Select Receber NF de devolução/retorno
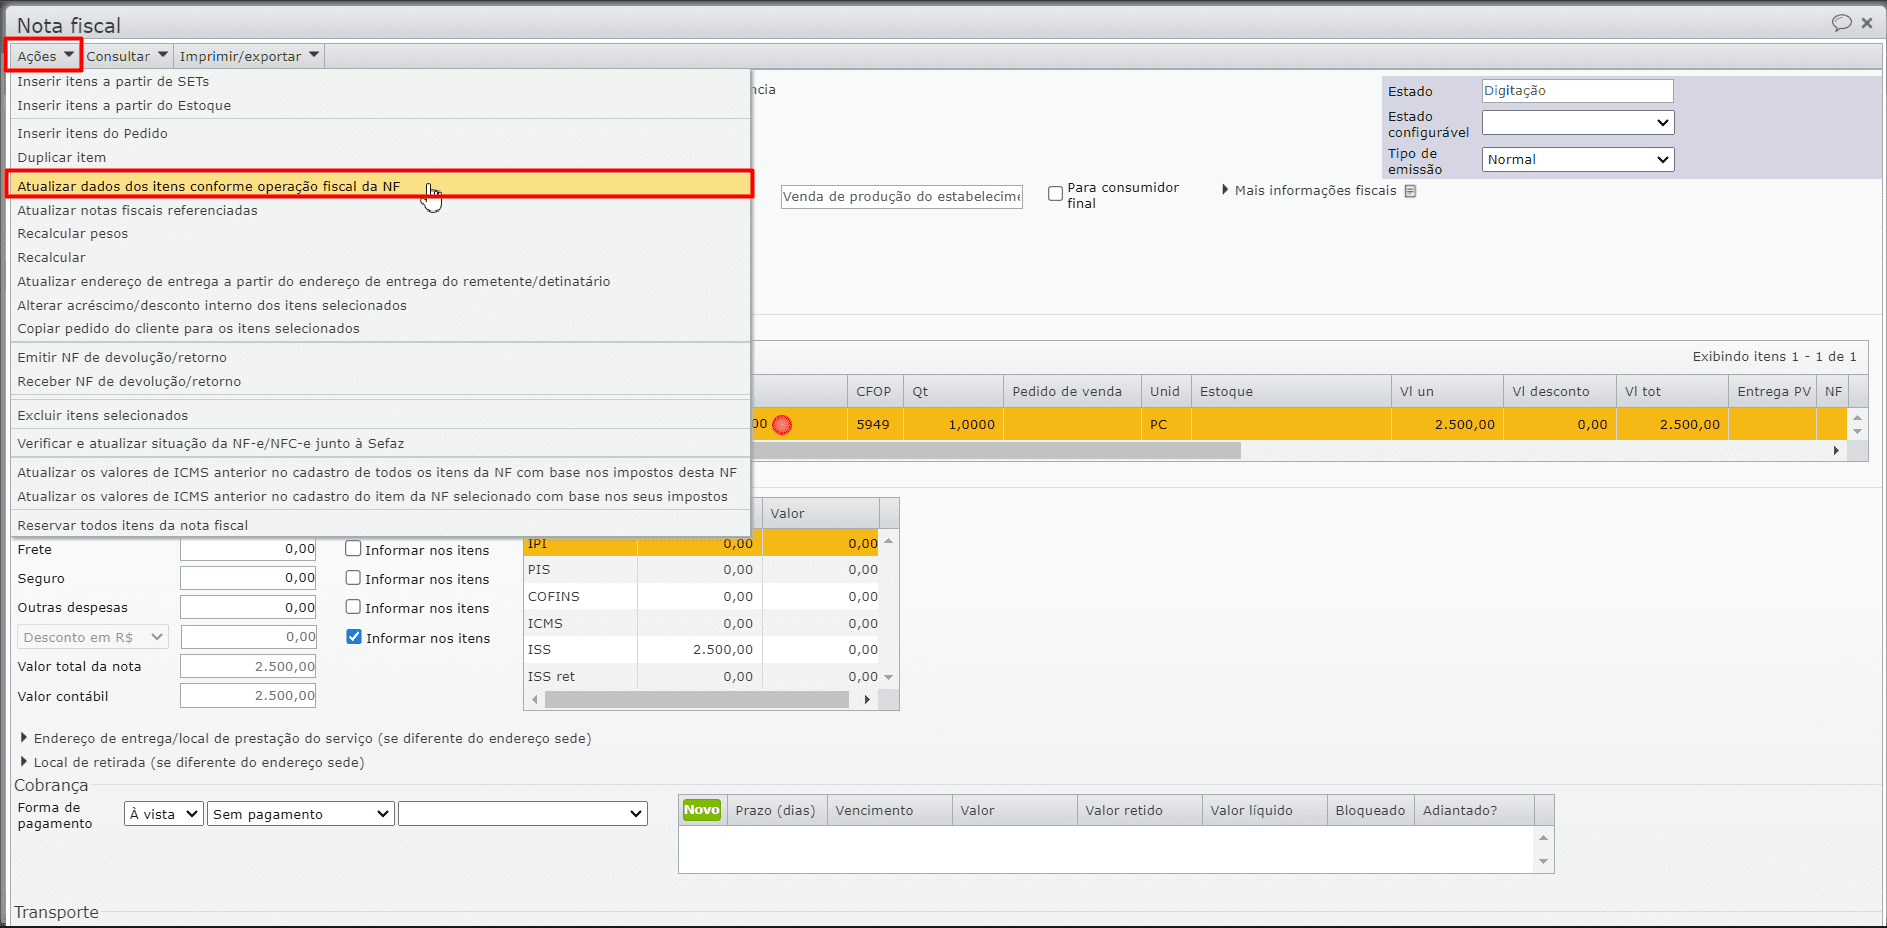1887x928 pixels. tap(380, 382)
